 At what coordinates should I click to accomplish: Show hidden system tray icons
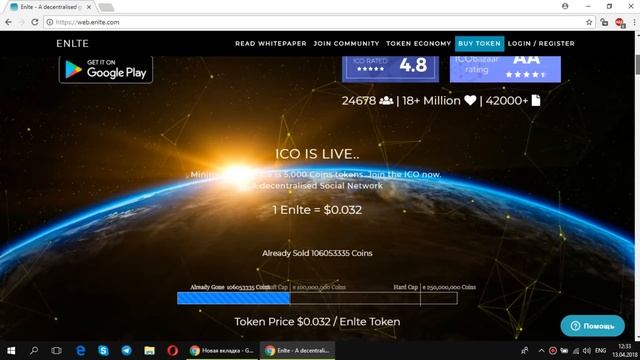pos(541,351)
